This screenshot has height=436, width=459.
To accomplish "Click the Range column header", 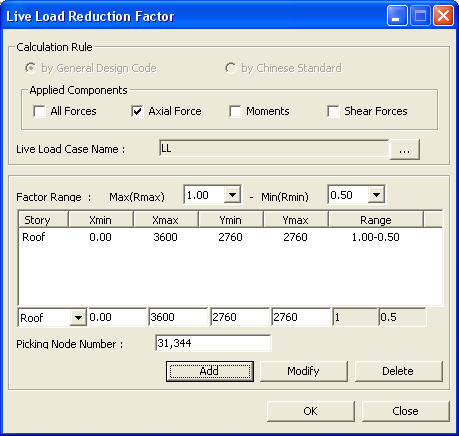I will (376, 220).
